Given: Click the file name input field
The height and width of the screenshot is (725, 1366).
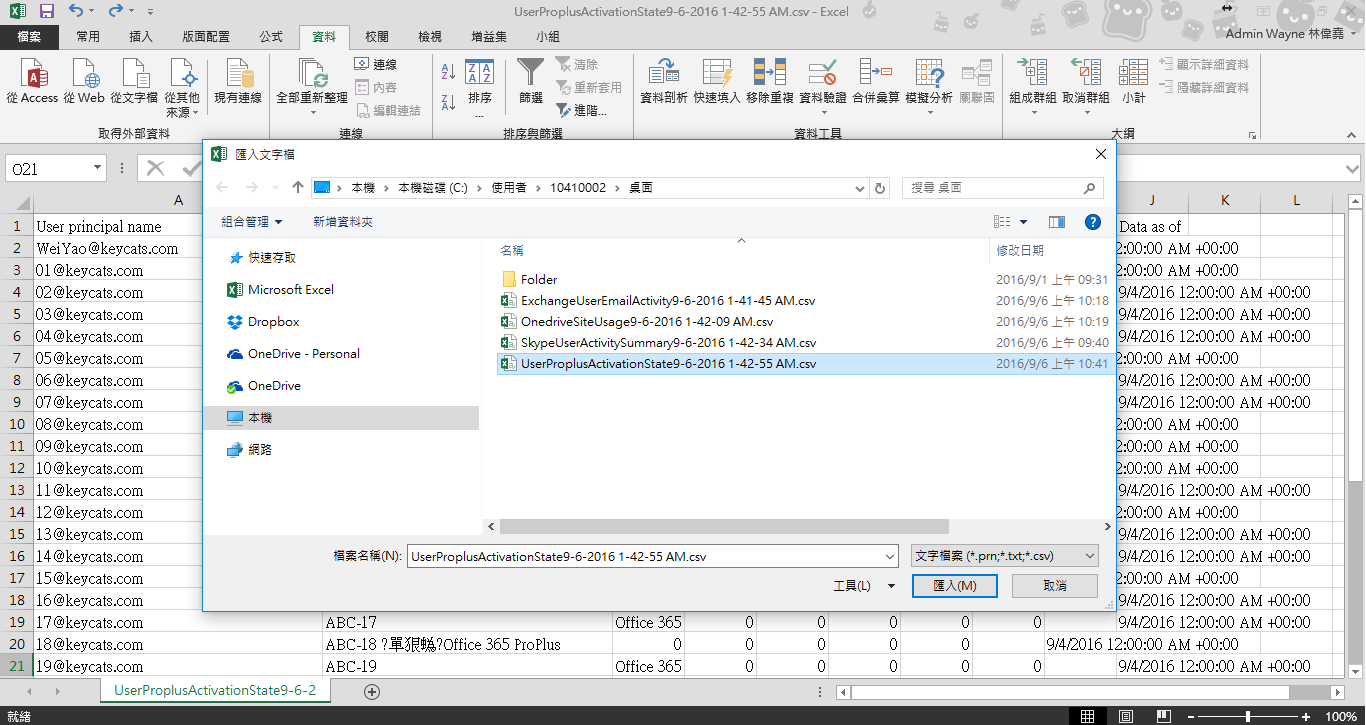Looking at the screenshot, I should tap(645, 556).
